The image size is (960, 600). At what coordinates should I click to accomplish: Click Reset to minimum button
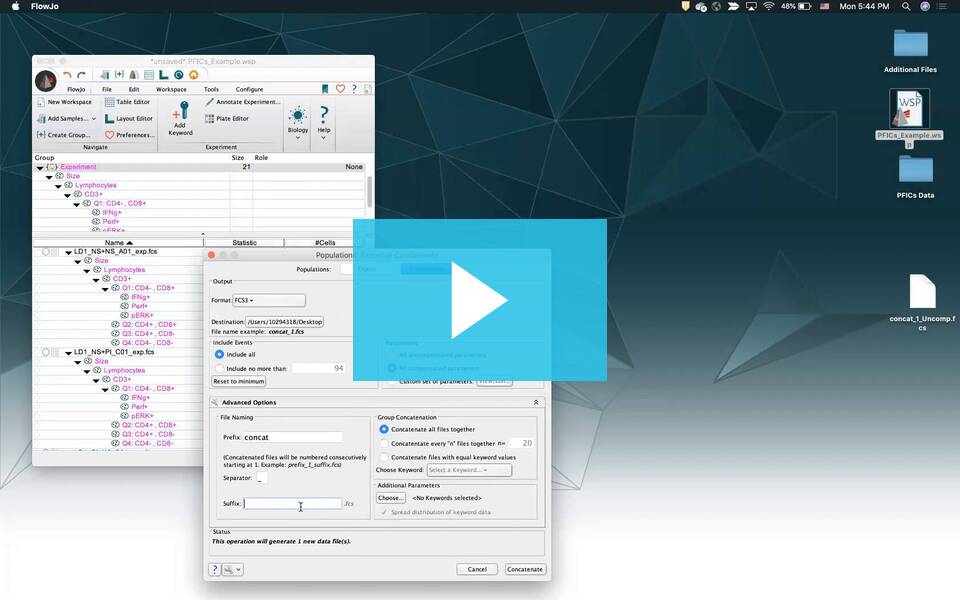(x=239, y=381)
